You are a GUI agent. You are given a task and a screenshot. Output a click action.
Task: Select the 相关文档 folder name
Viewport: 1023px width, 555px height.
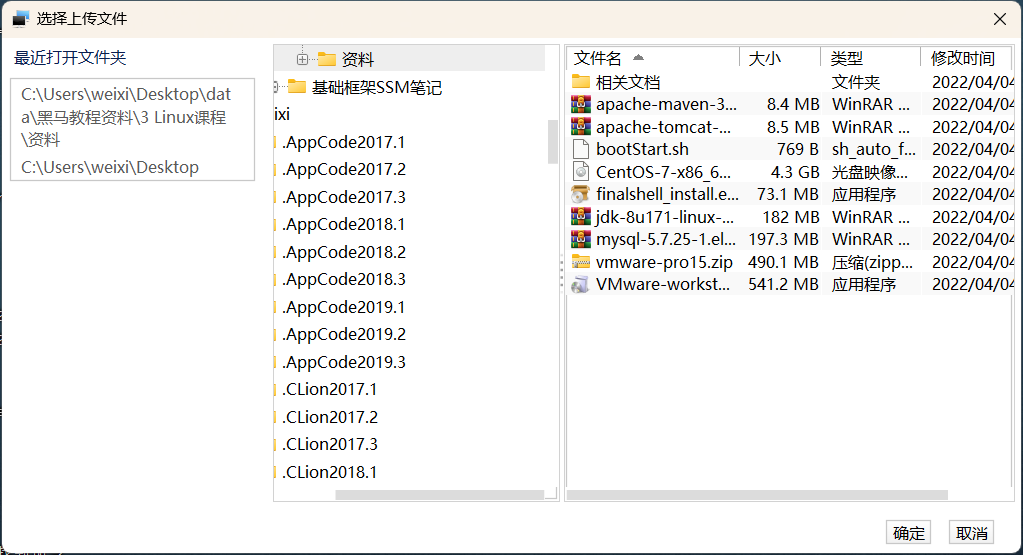[x=628, y=82]
